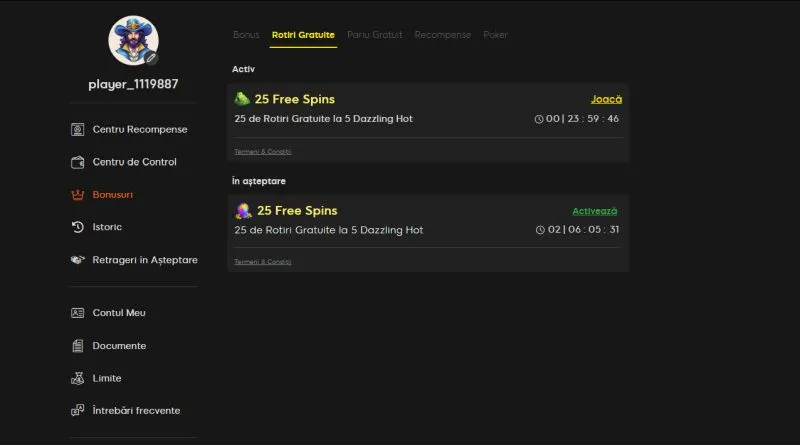Click Joacă on the active free spins
Image resolution: width=800 pixels, height=445 pixels.
tap(606, 100)
